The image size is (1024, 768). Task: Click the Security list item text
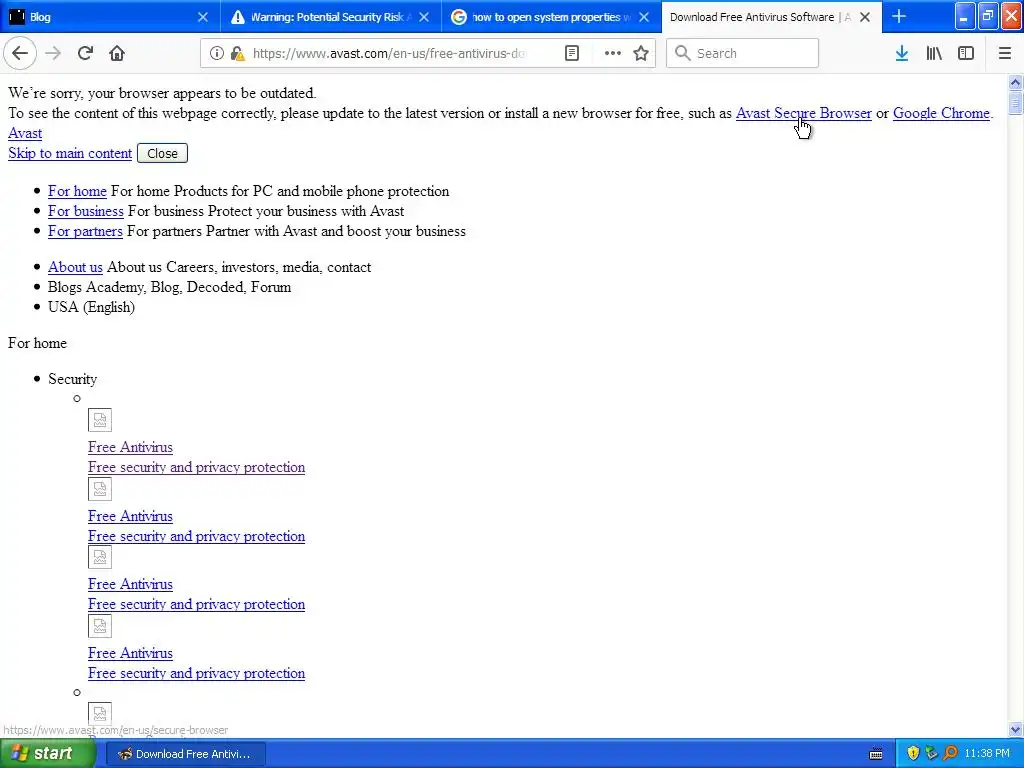tap(72, 379)
